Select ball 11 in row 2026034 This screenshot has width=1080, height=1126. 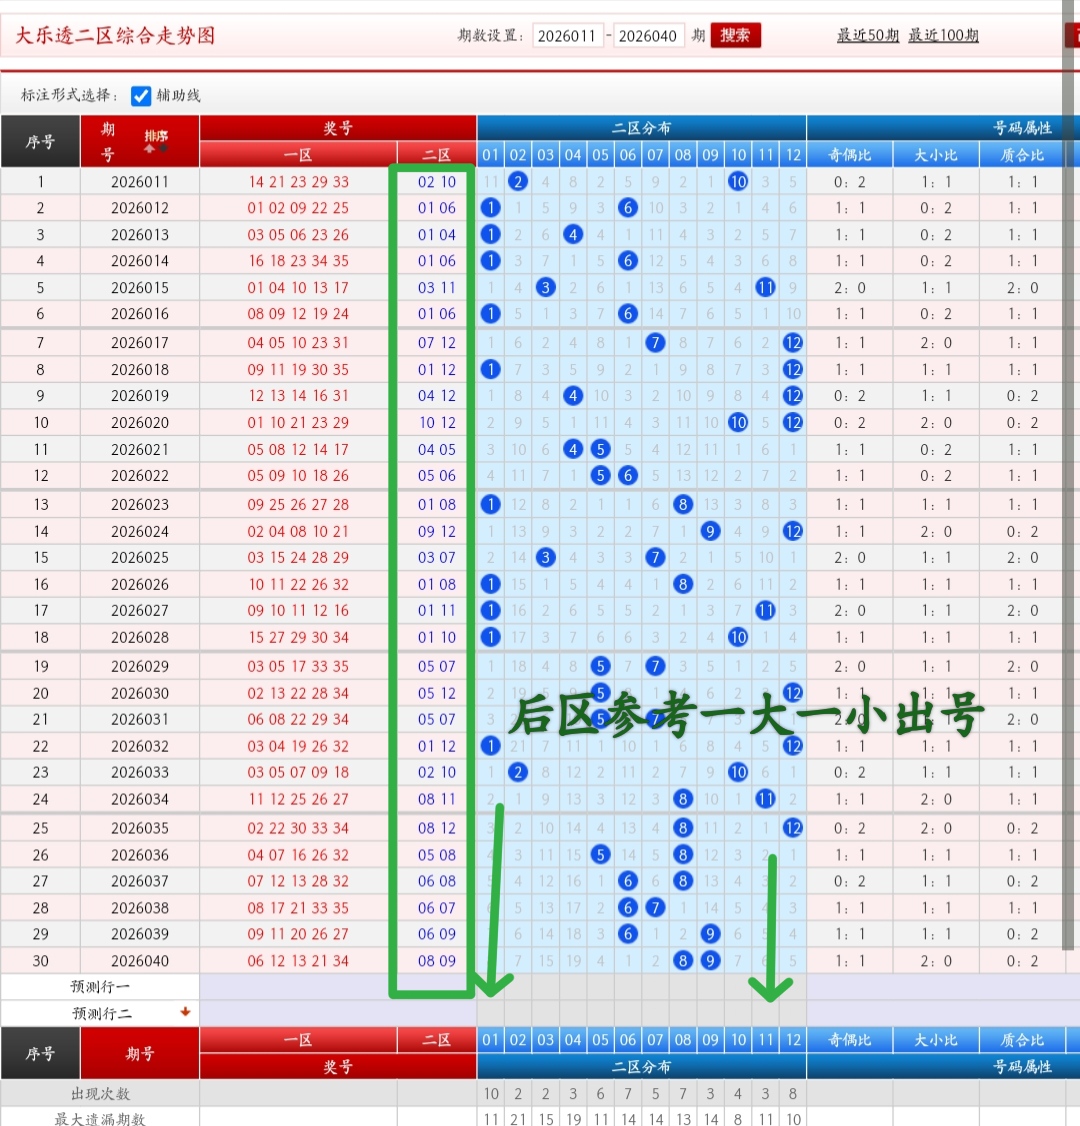(x=765, y=799)
